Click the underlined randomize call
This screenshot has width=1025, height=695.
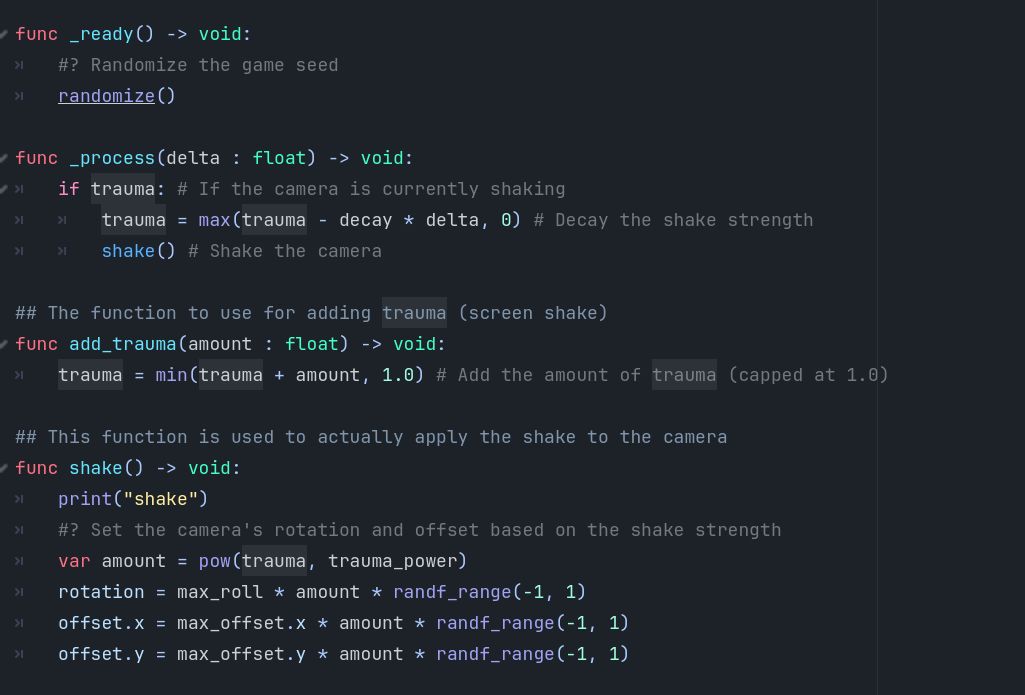pos(106,96)
